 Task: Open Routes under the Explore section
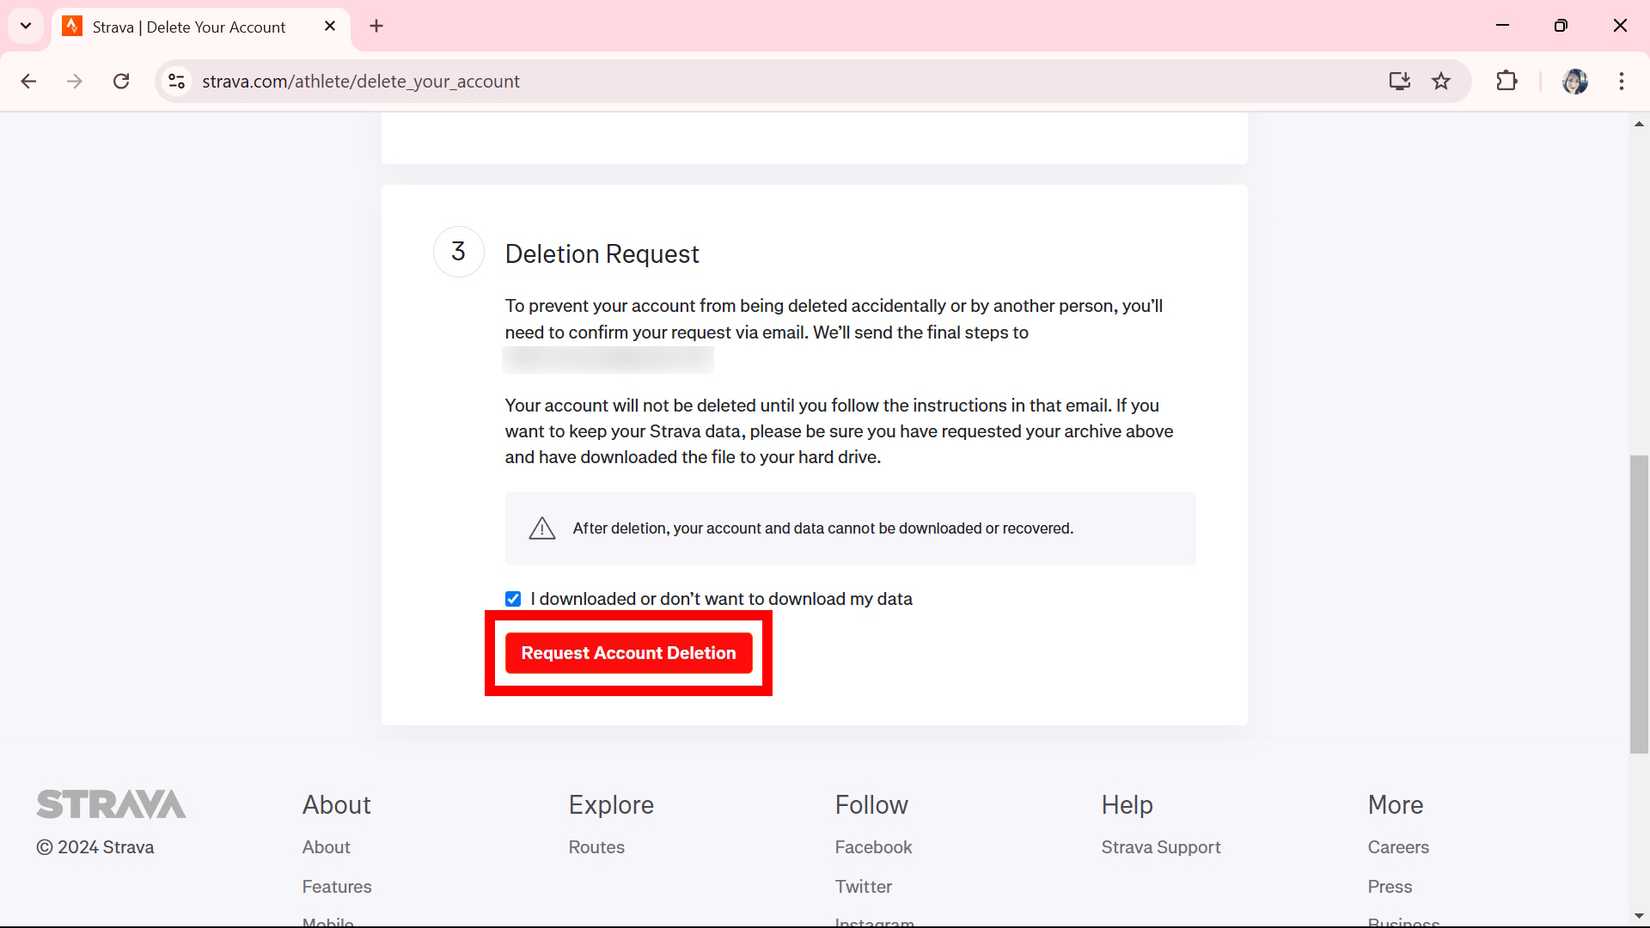(596, 846)
